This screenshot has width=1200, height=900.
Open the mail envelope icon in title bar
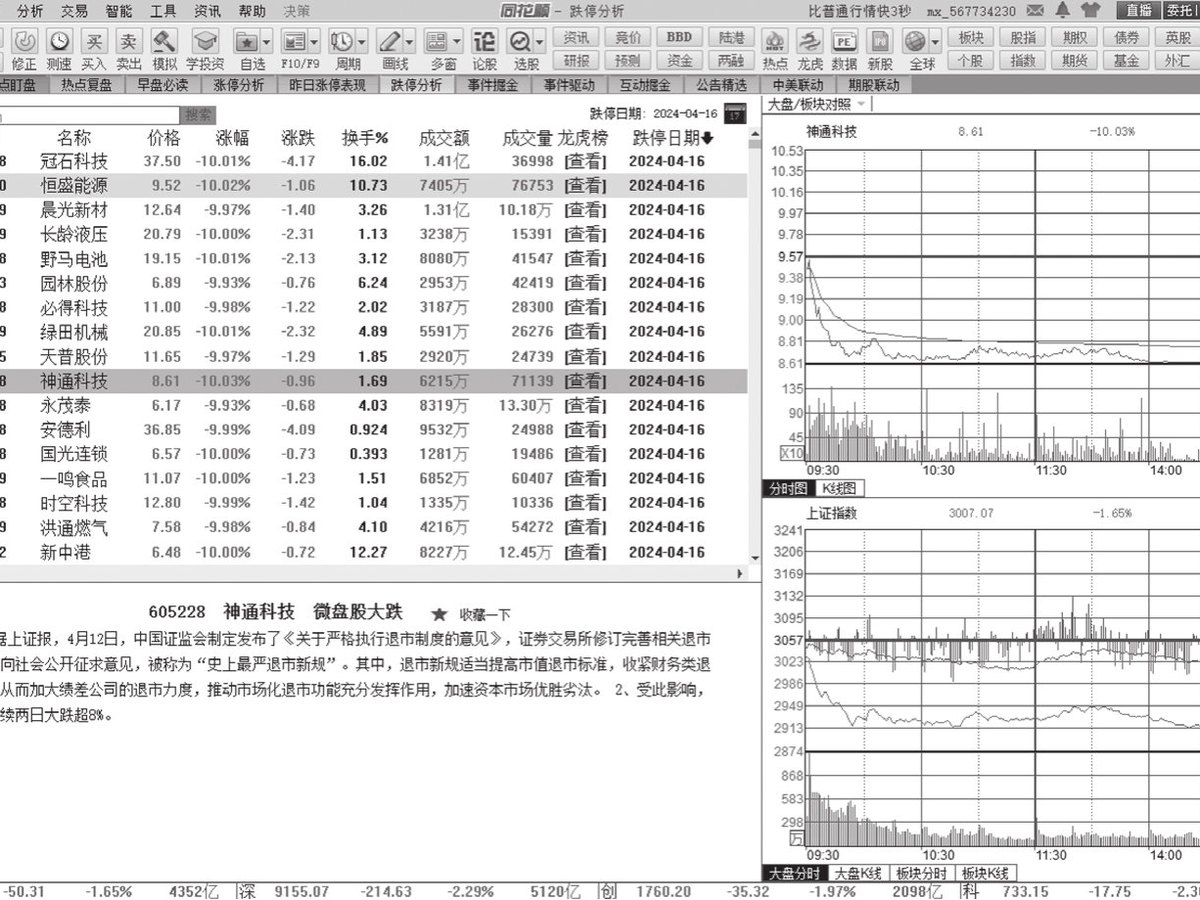coord(1036,11)
